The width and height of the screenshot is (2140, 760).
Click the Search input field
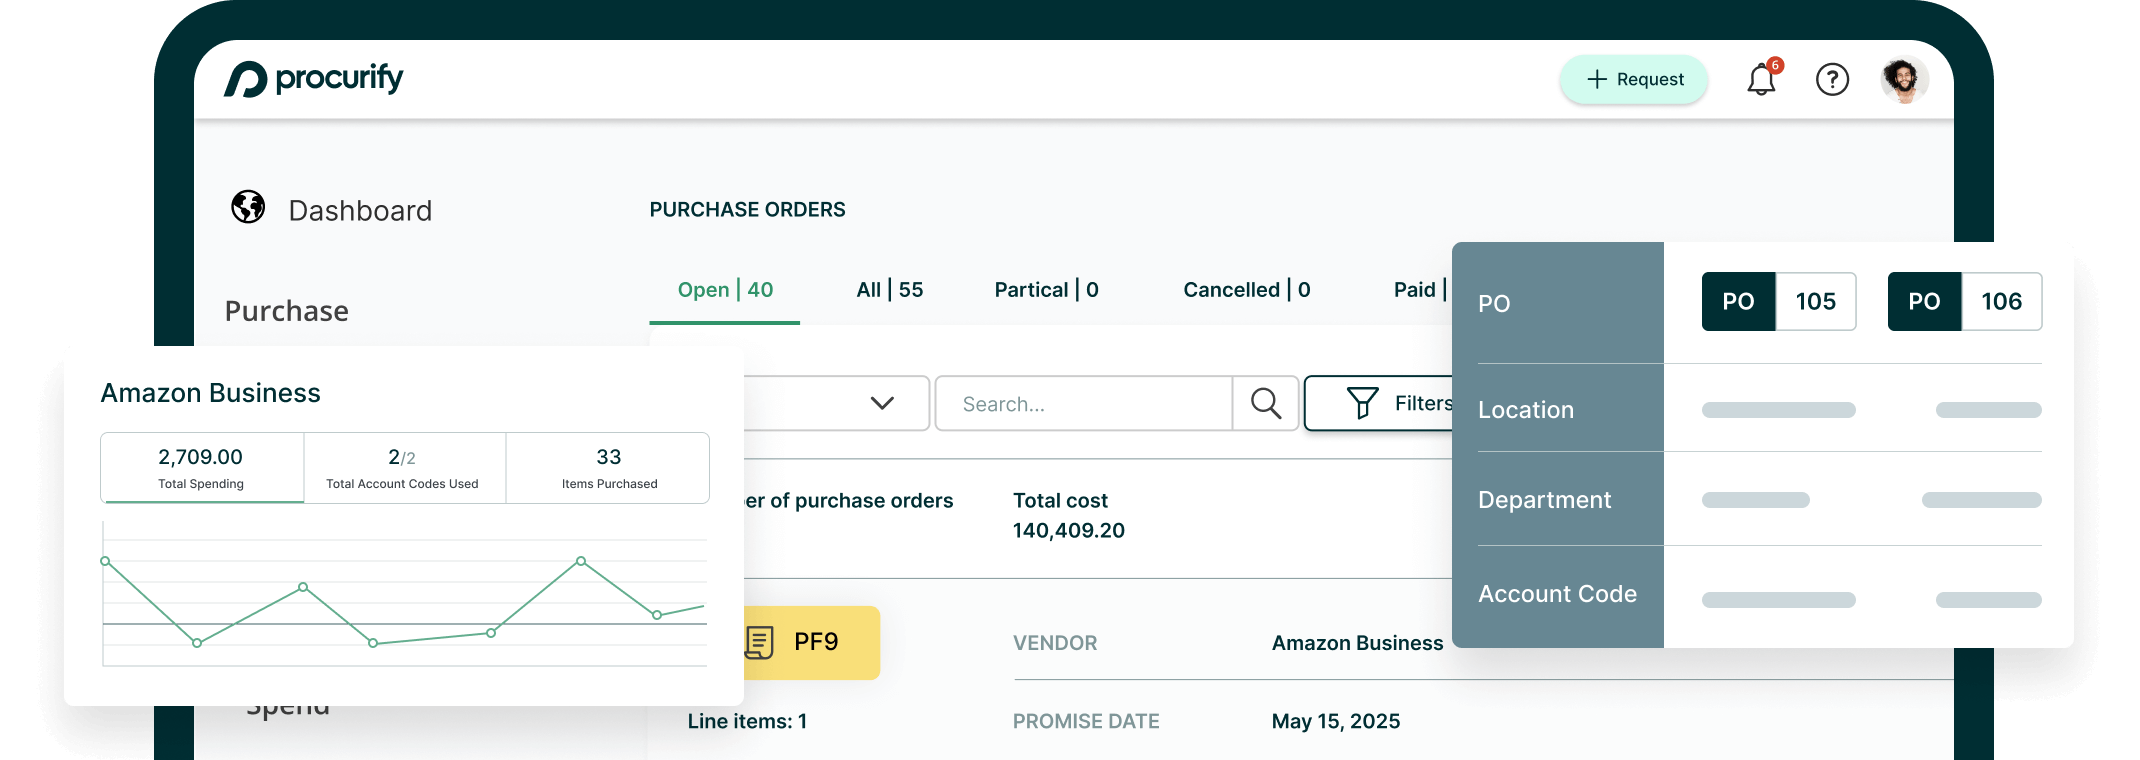click(1084, 404)
